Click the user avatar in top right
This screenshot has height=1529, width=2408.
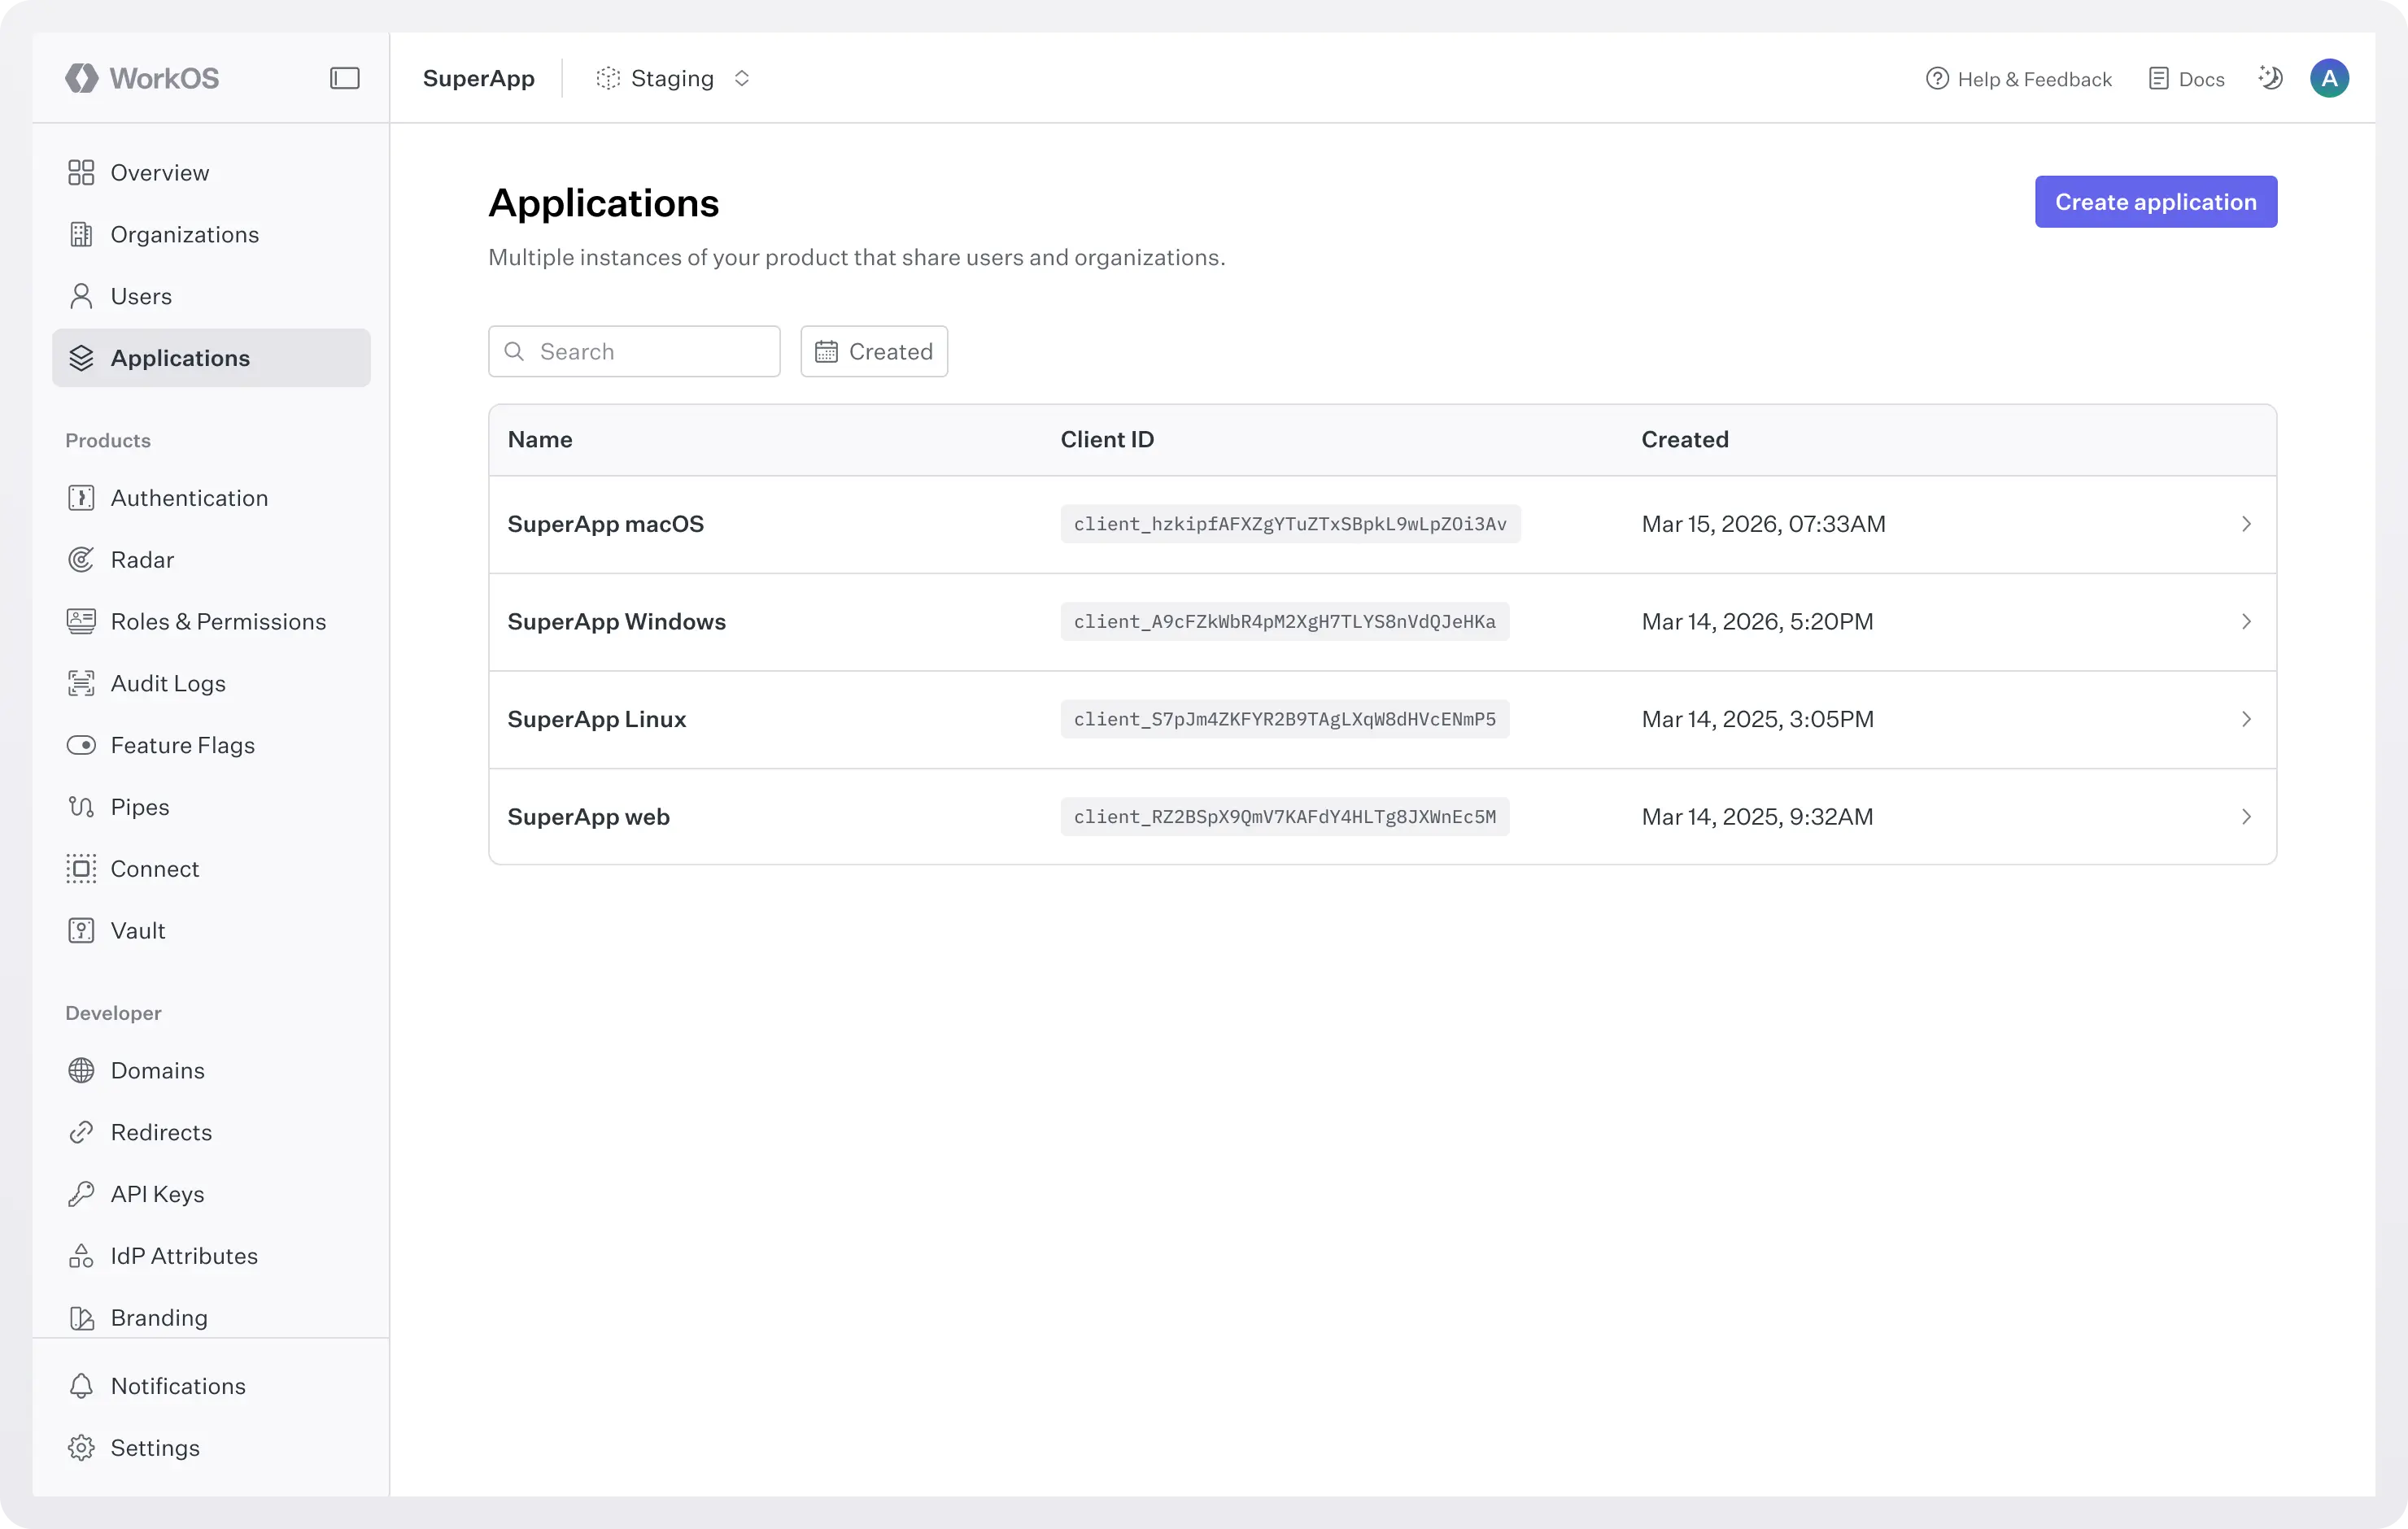pyautogui.click(x=2329, y=77)
